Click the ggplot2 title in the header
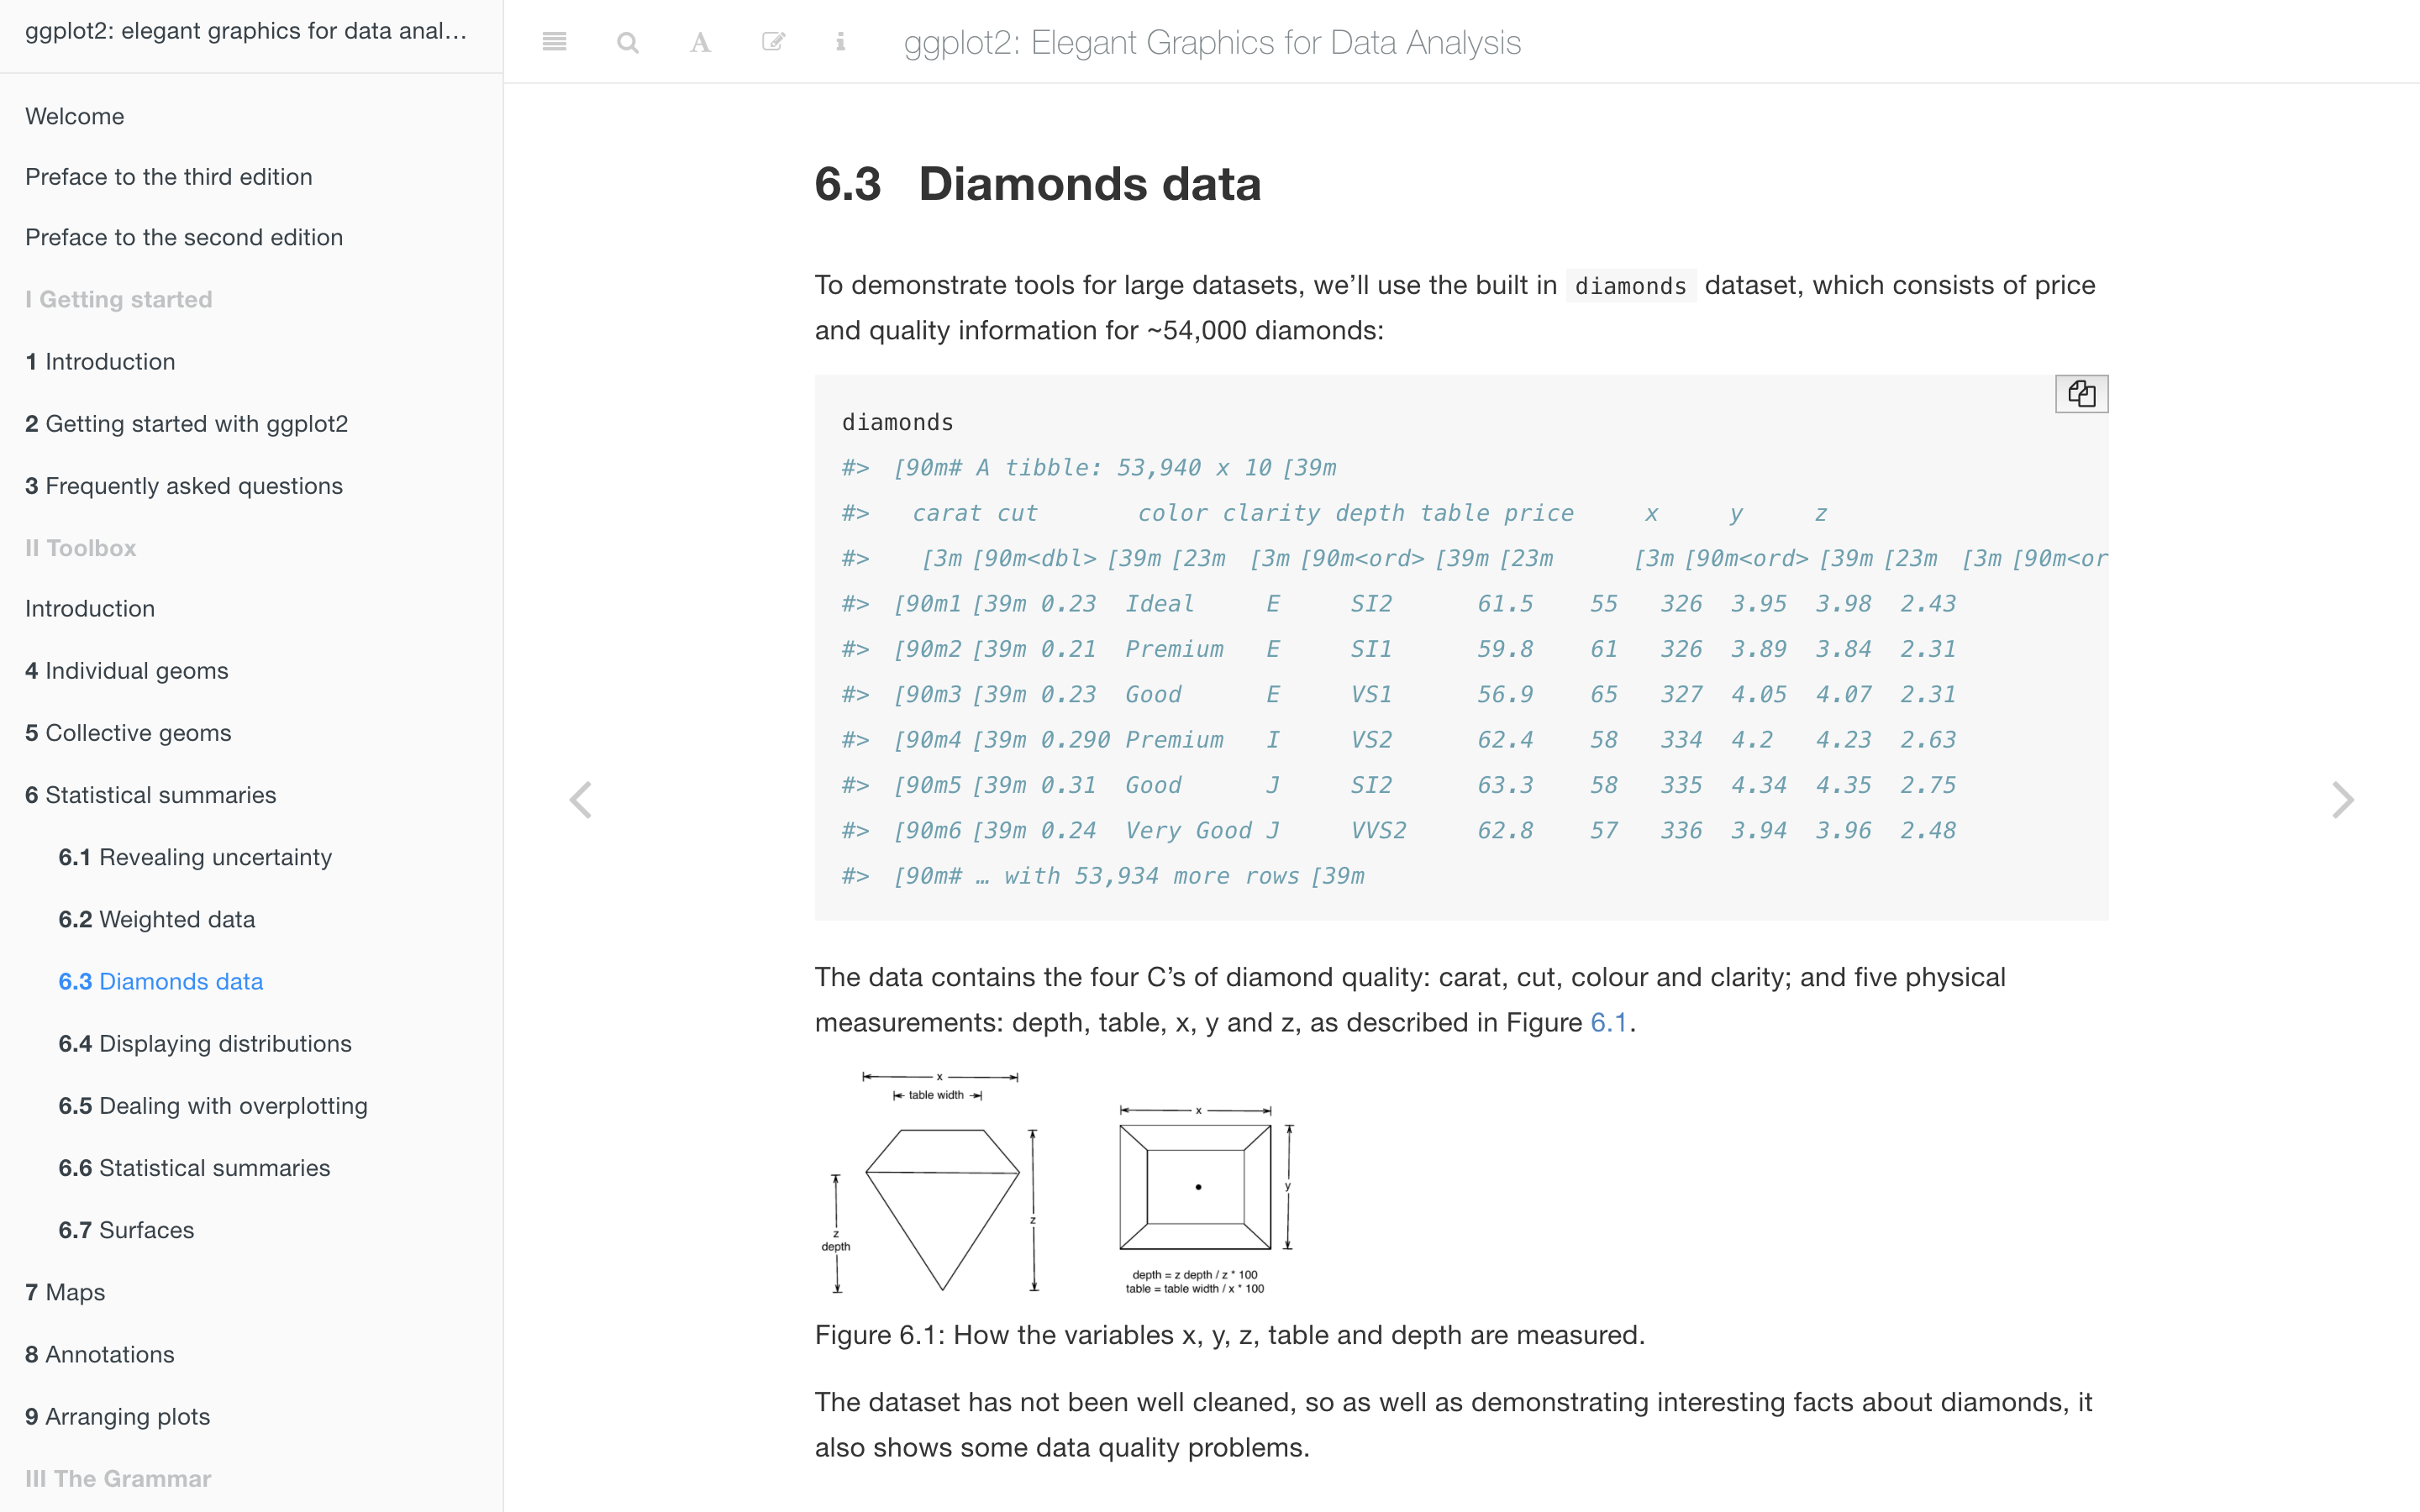Viewport: 2420px width, 1512px height. pyautogui.click(x=1211, y=42)
